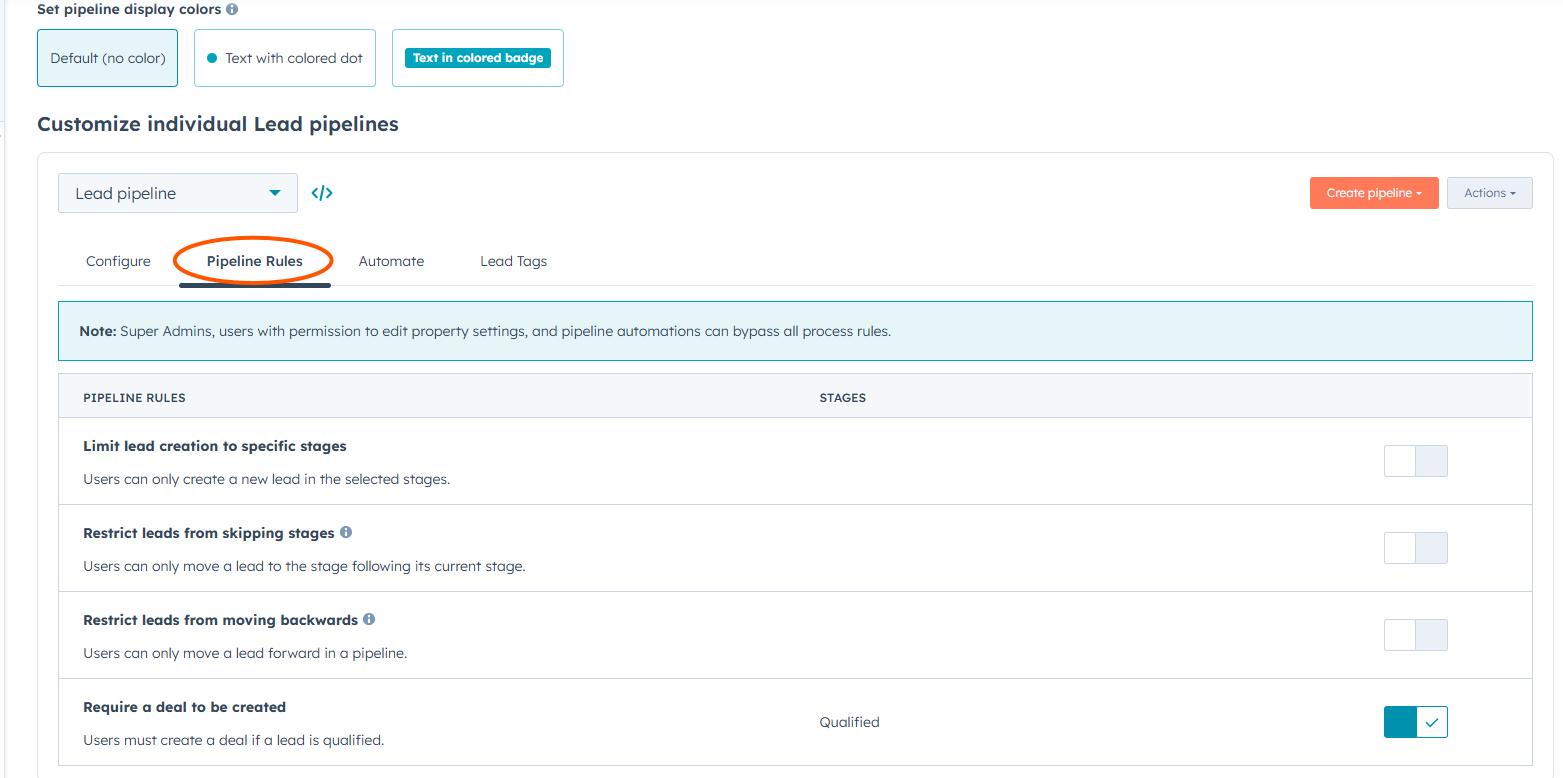Enable Limit lead creation to specific stages toggle
Image resolution: width=1563 pixels, height=778 pixels.
pyautogui.click(x=1415, y=461)
